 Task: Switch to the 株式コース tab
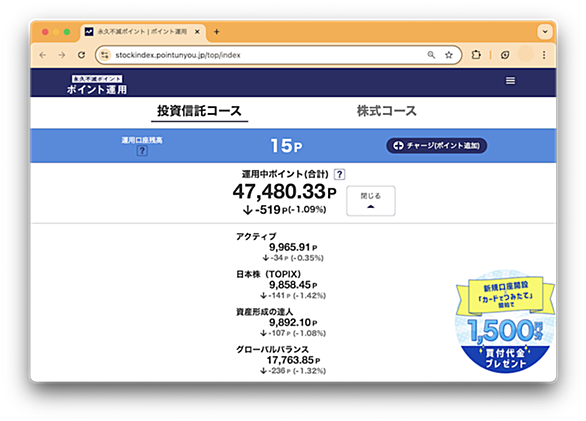(x=386, y=111)
